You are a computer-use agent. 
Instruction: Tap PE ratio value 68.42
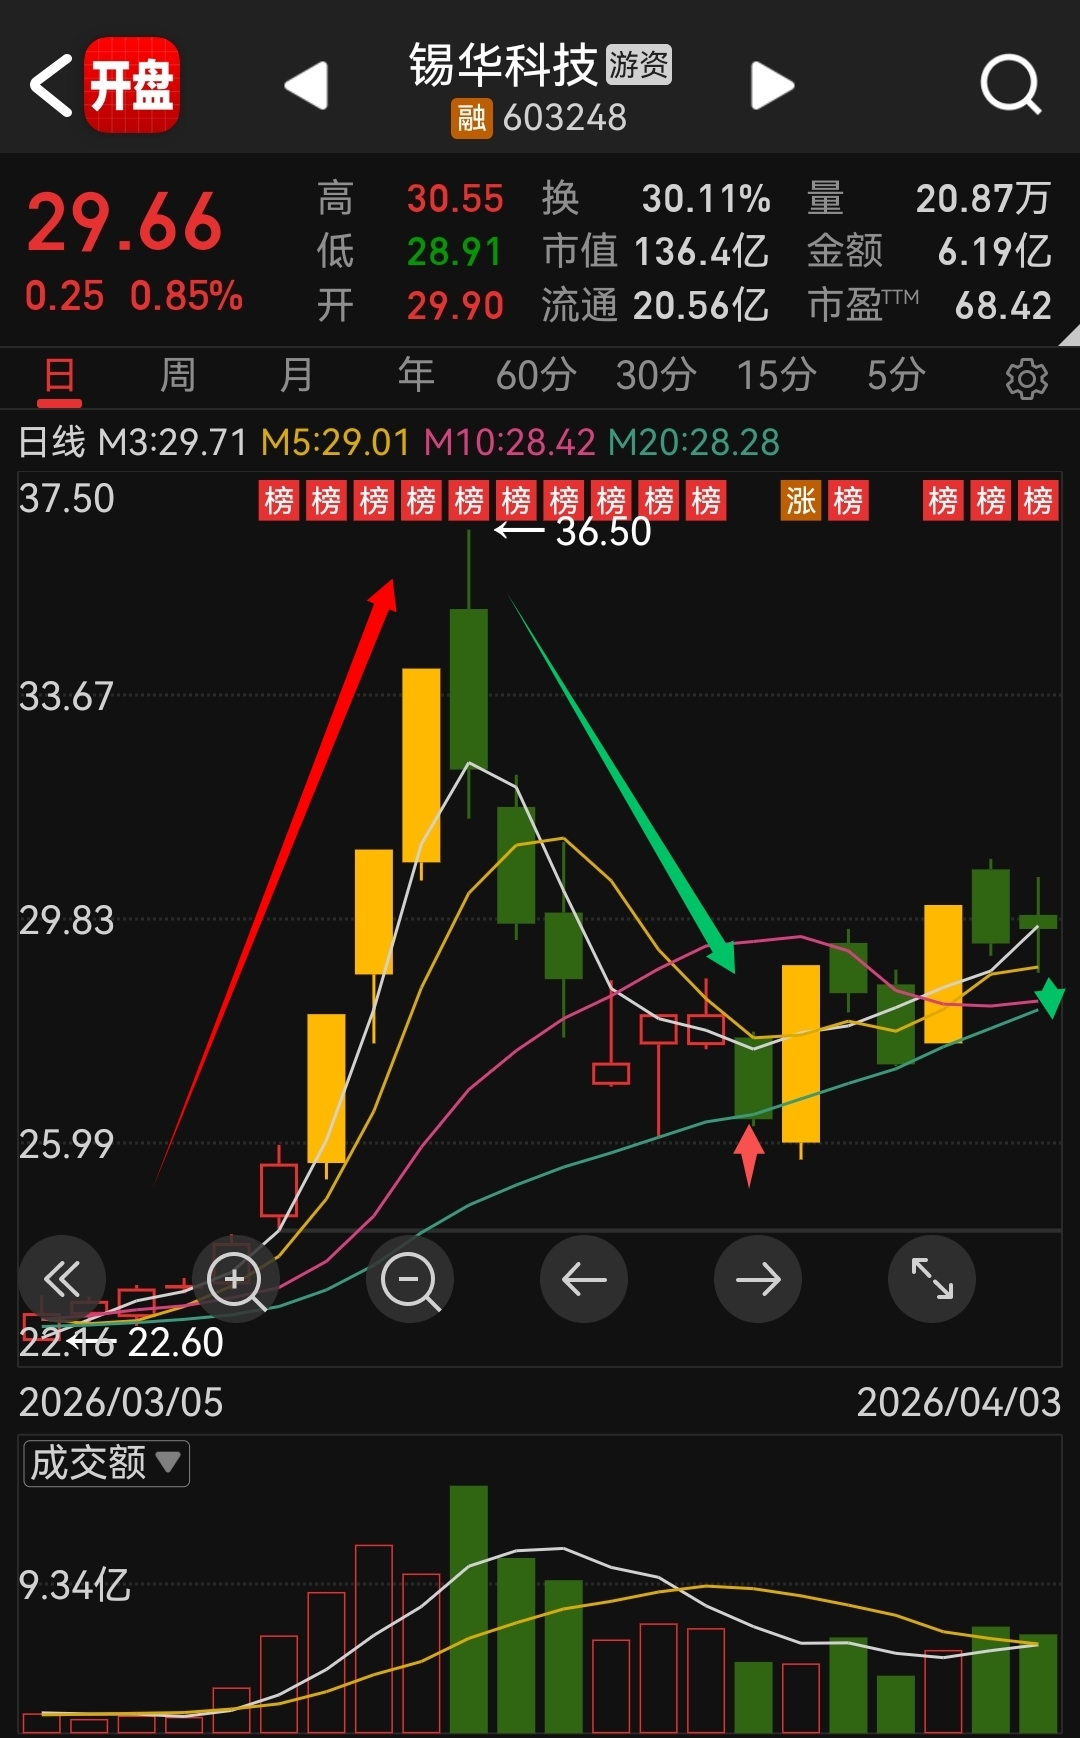coord(1003,306)
